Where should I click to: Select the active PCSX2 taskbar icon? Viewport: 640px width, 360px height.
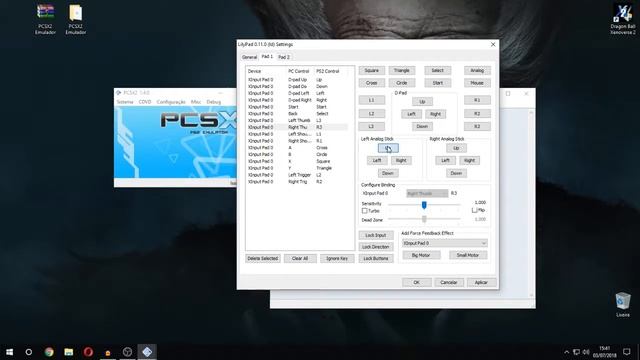tap(147, 352)
